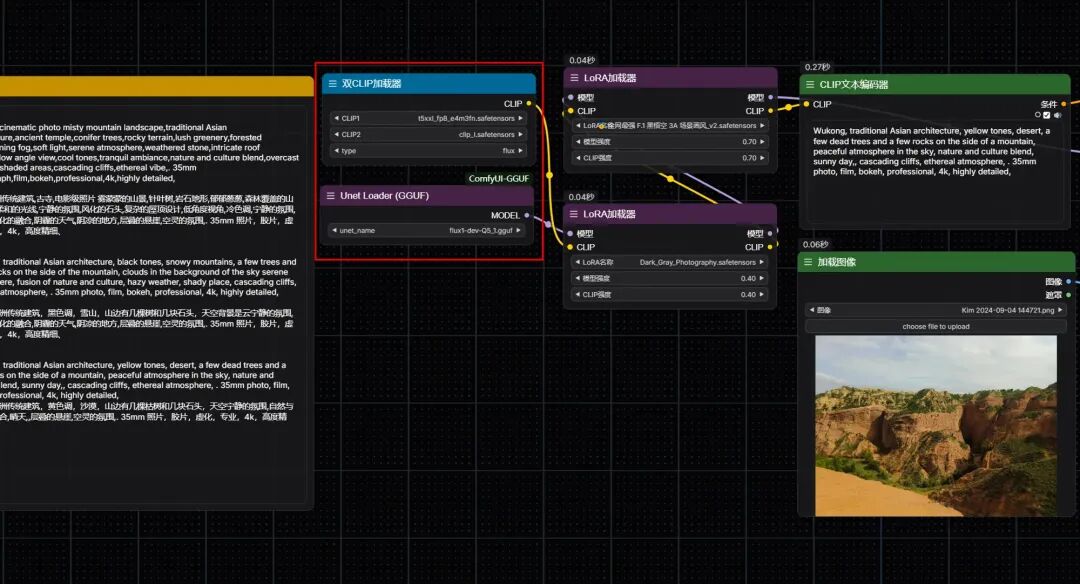The width and height of the screenshot is (1080, 584).
Task: Click the CLIP强度 0.70 value field
Action: 670,158
